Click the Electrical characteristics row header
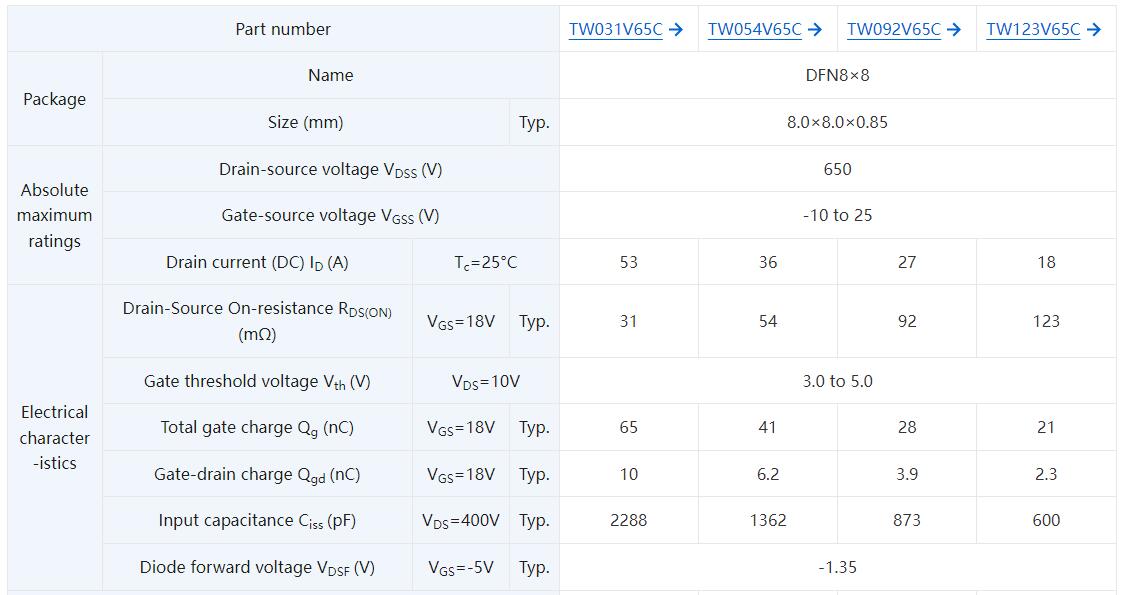The width and height of the screenshot is (1122, 595). (54, 438)
